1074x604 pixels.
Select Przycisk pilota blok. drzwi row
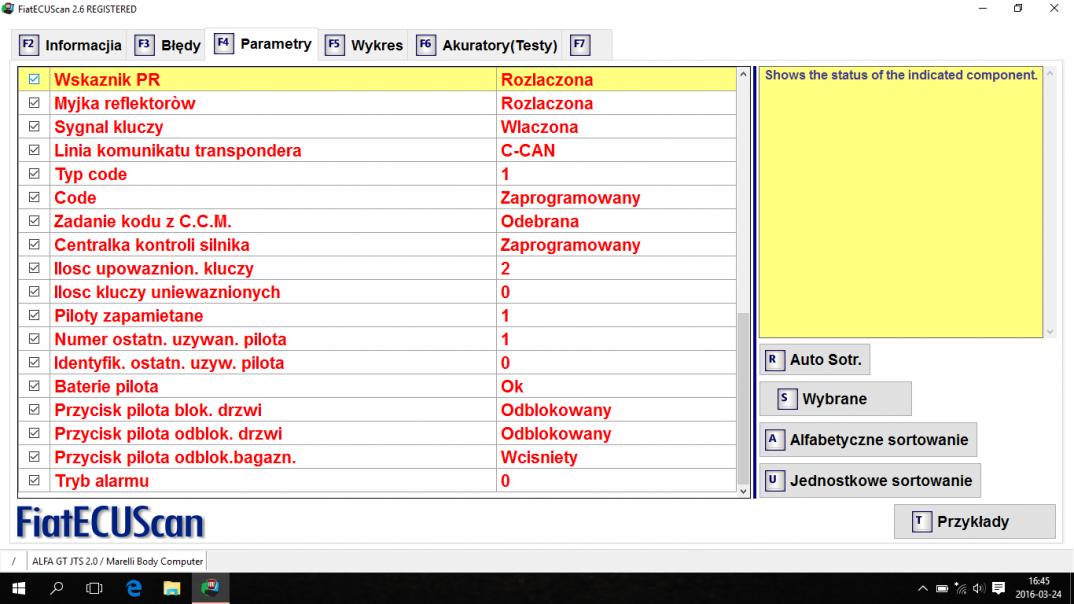click(377, 410)
